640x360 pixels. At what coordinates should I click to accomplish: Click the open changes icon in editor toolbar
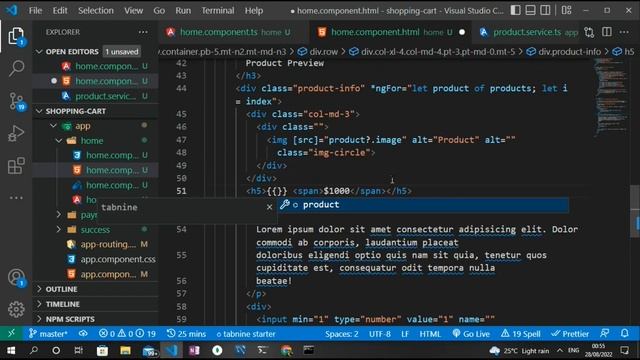(589, 32)
